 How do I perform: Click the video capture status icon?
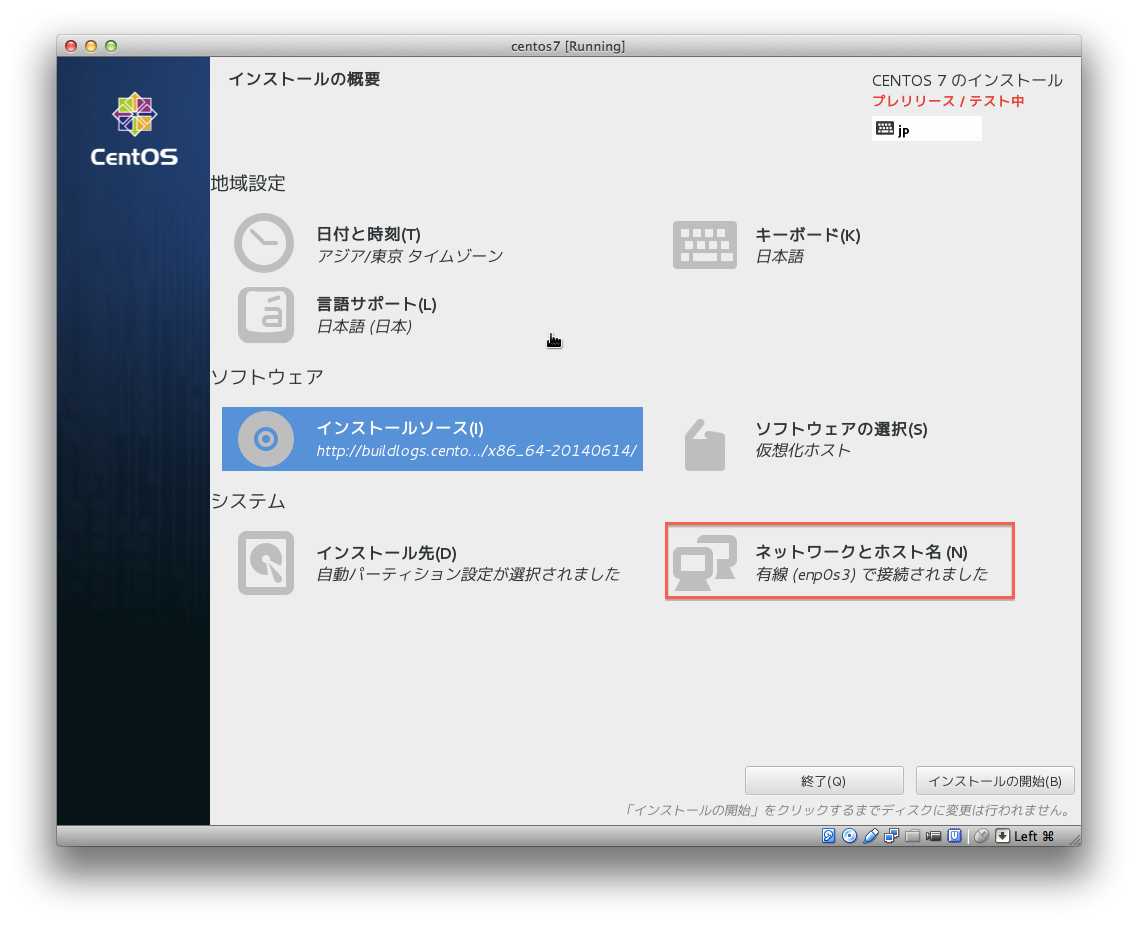(933, 836)
